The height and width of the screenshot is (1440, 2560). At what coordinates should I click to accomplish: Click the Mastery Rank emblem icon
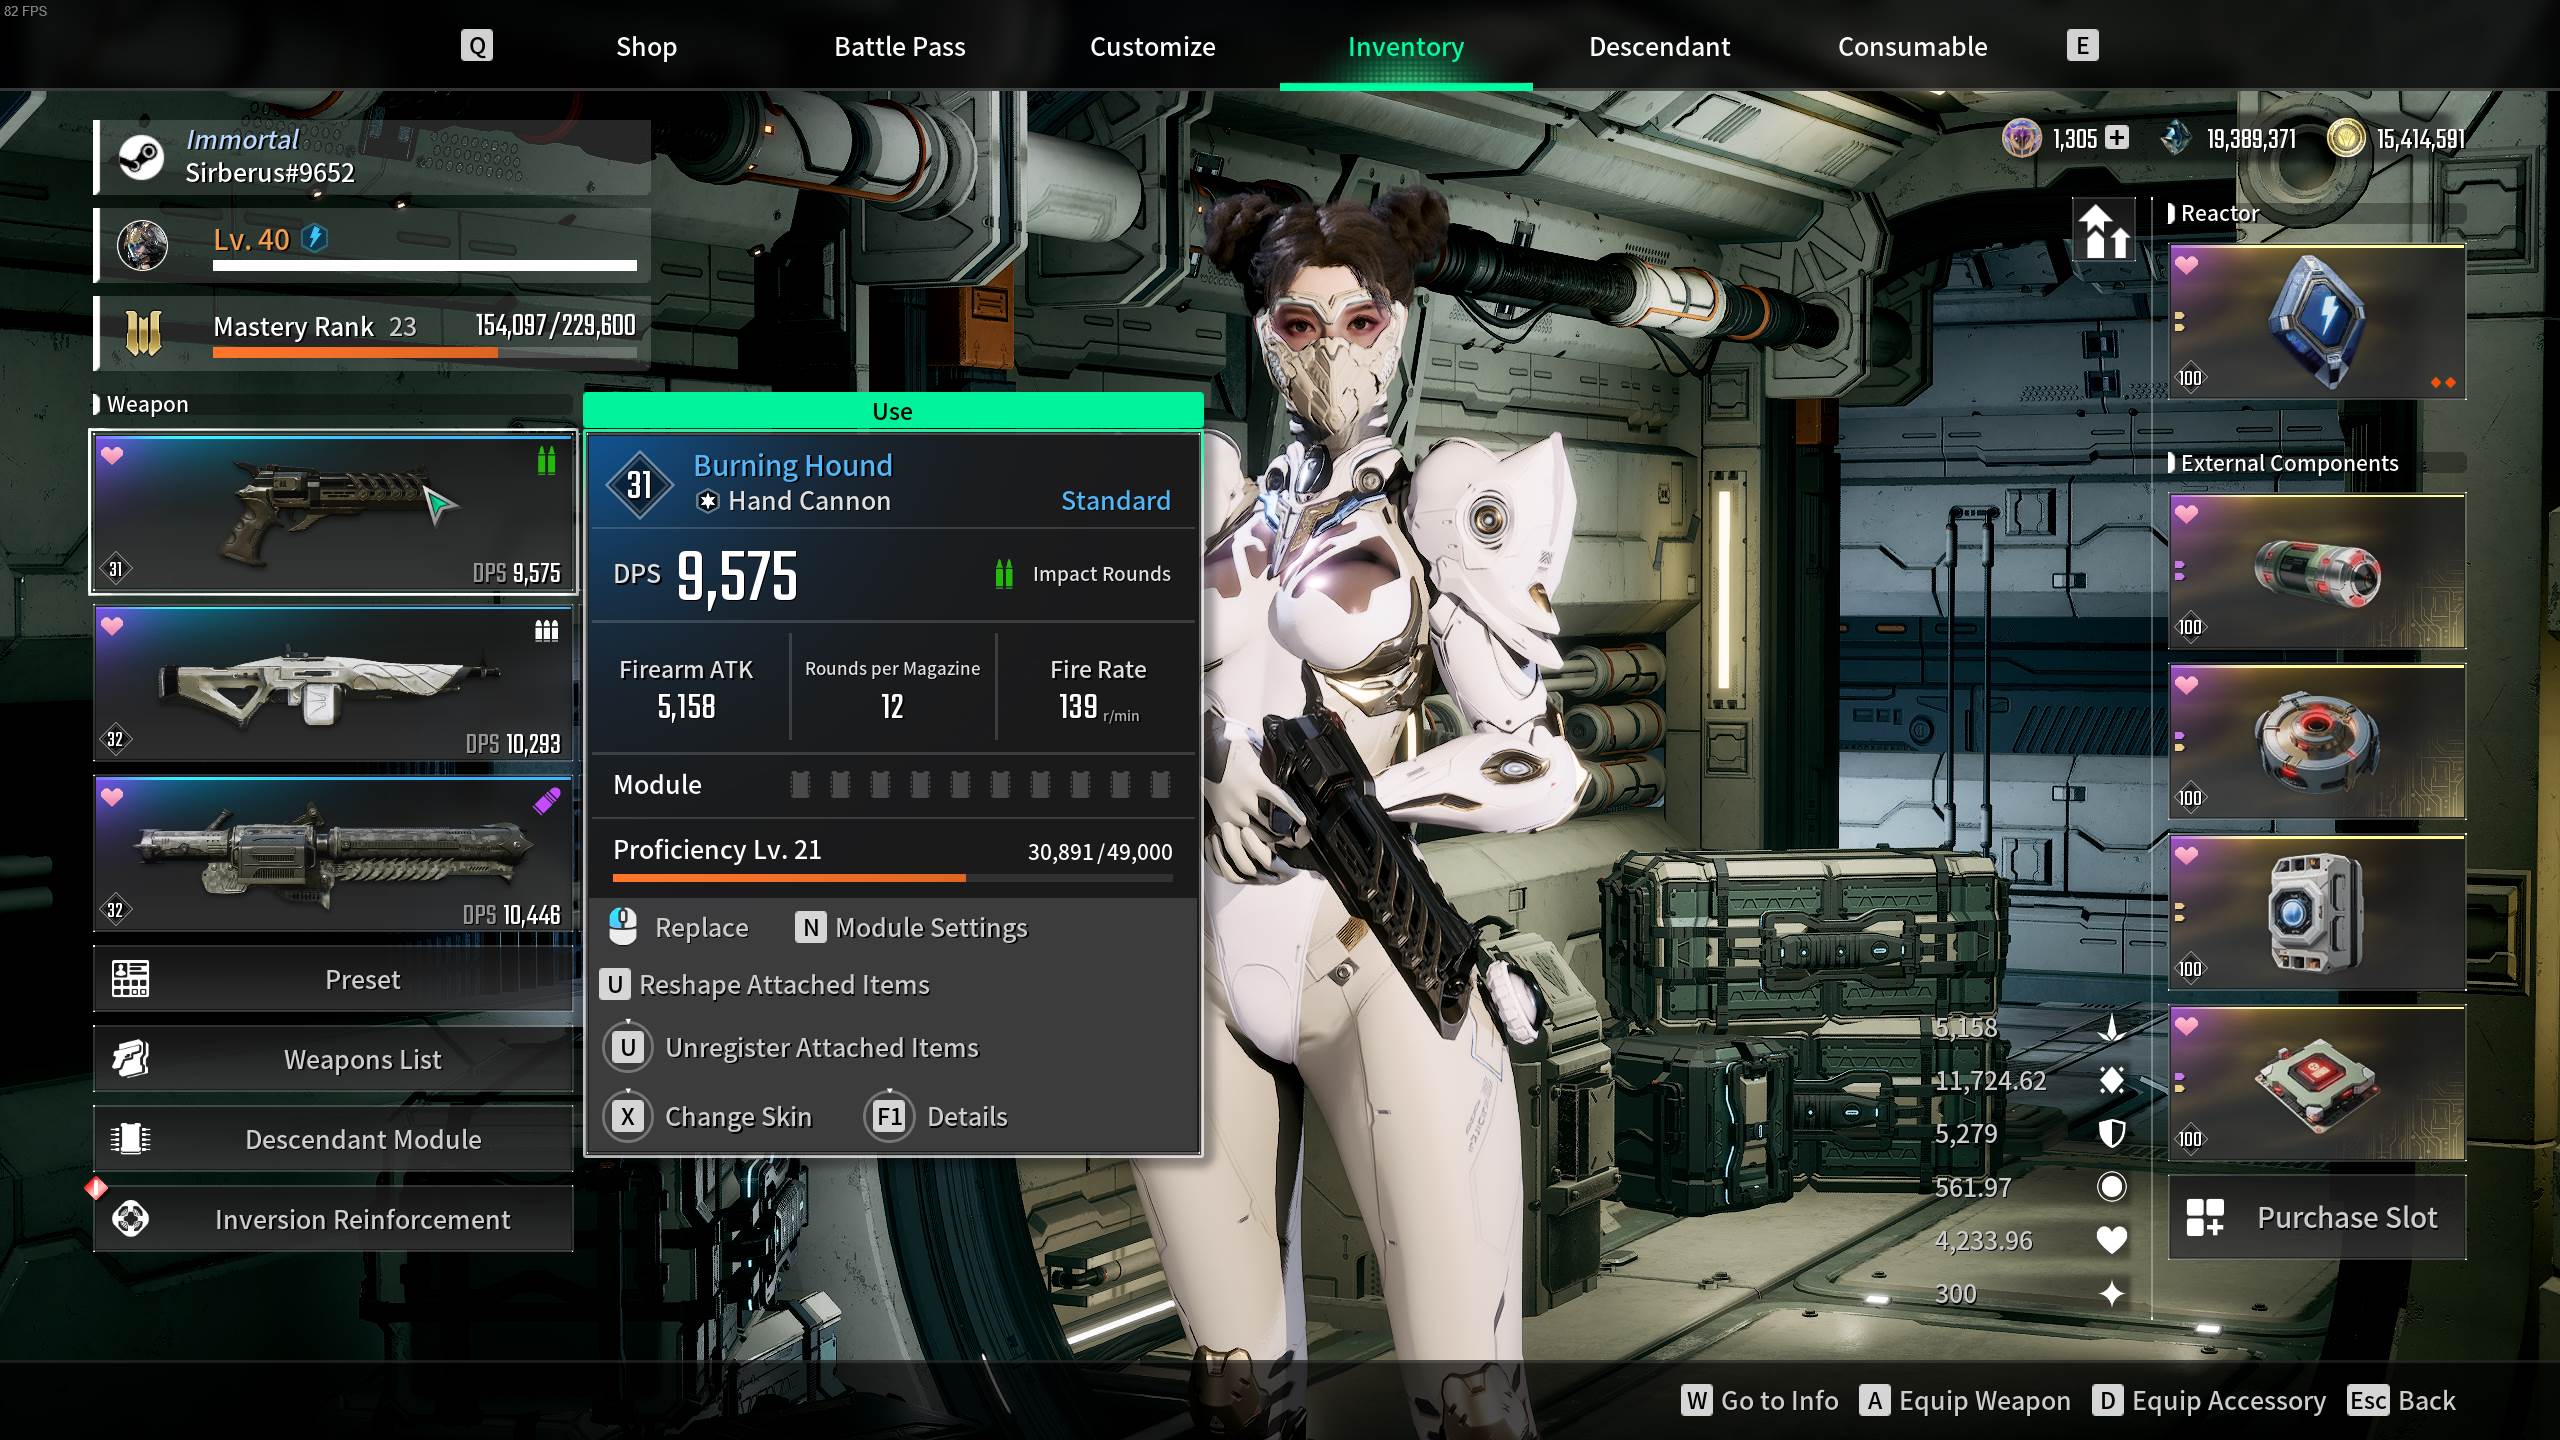pos(143,332)
